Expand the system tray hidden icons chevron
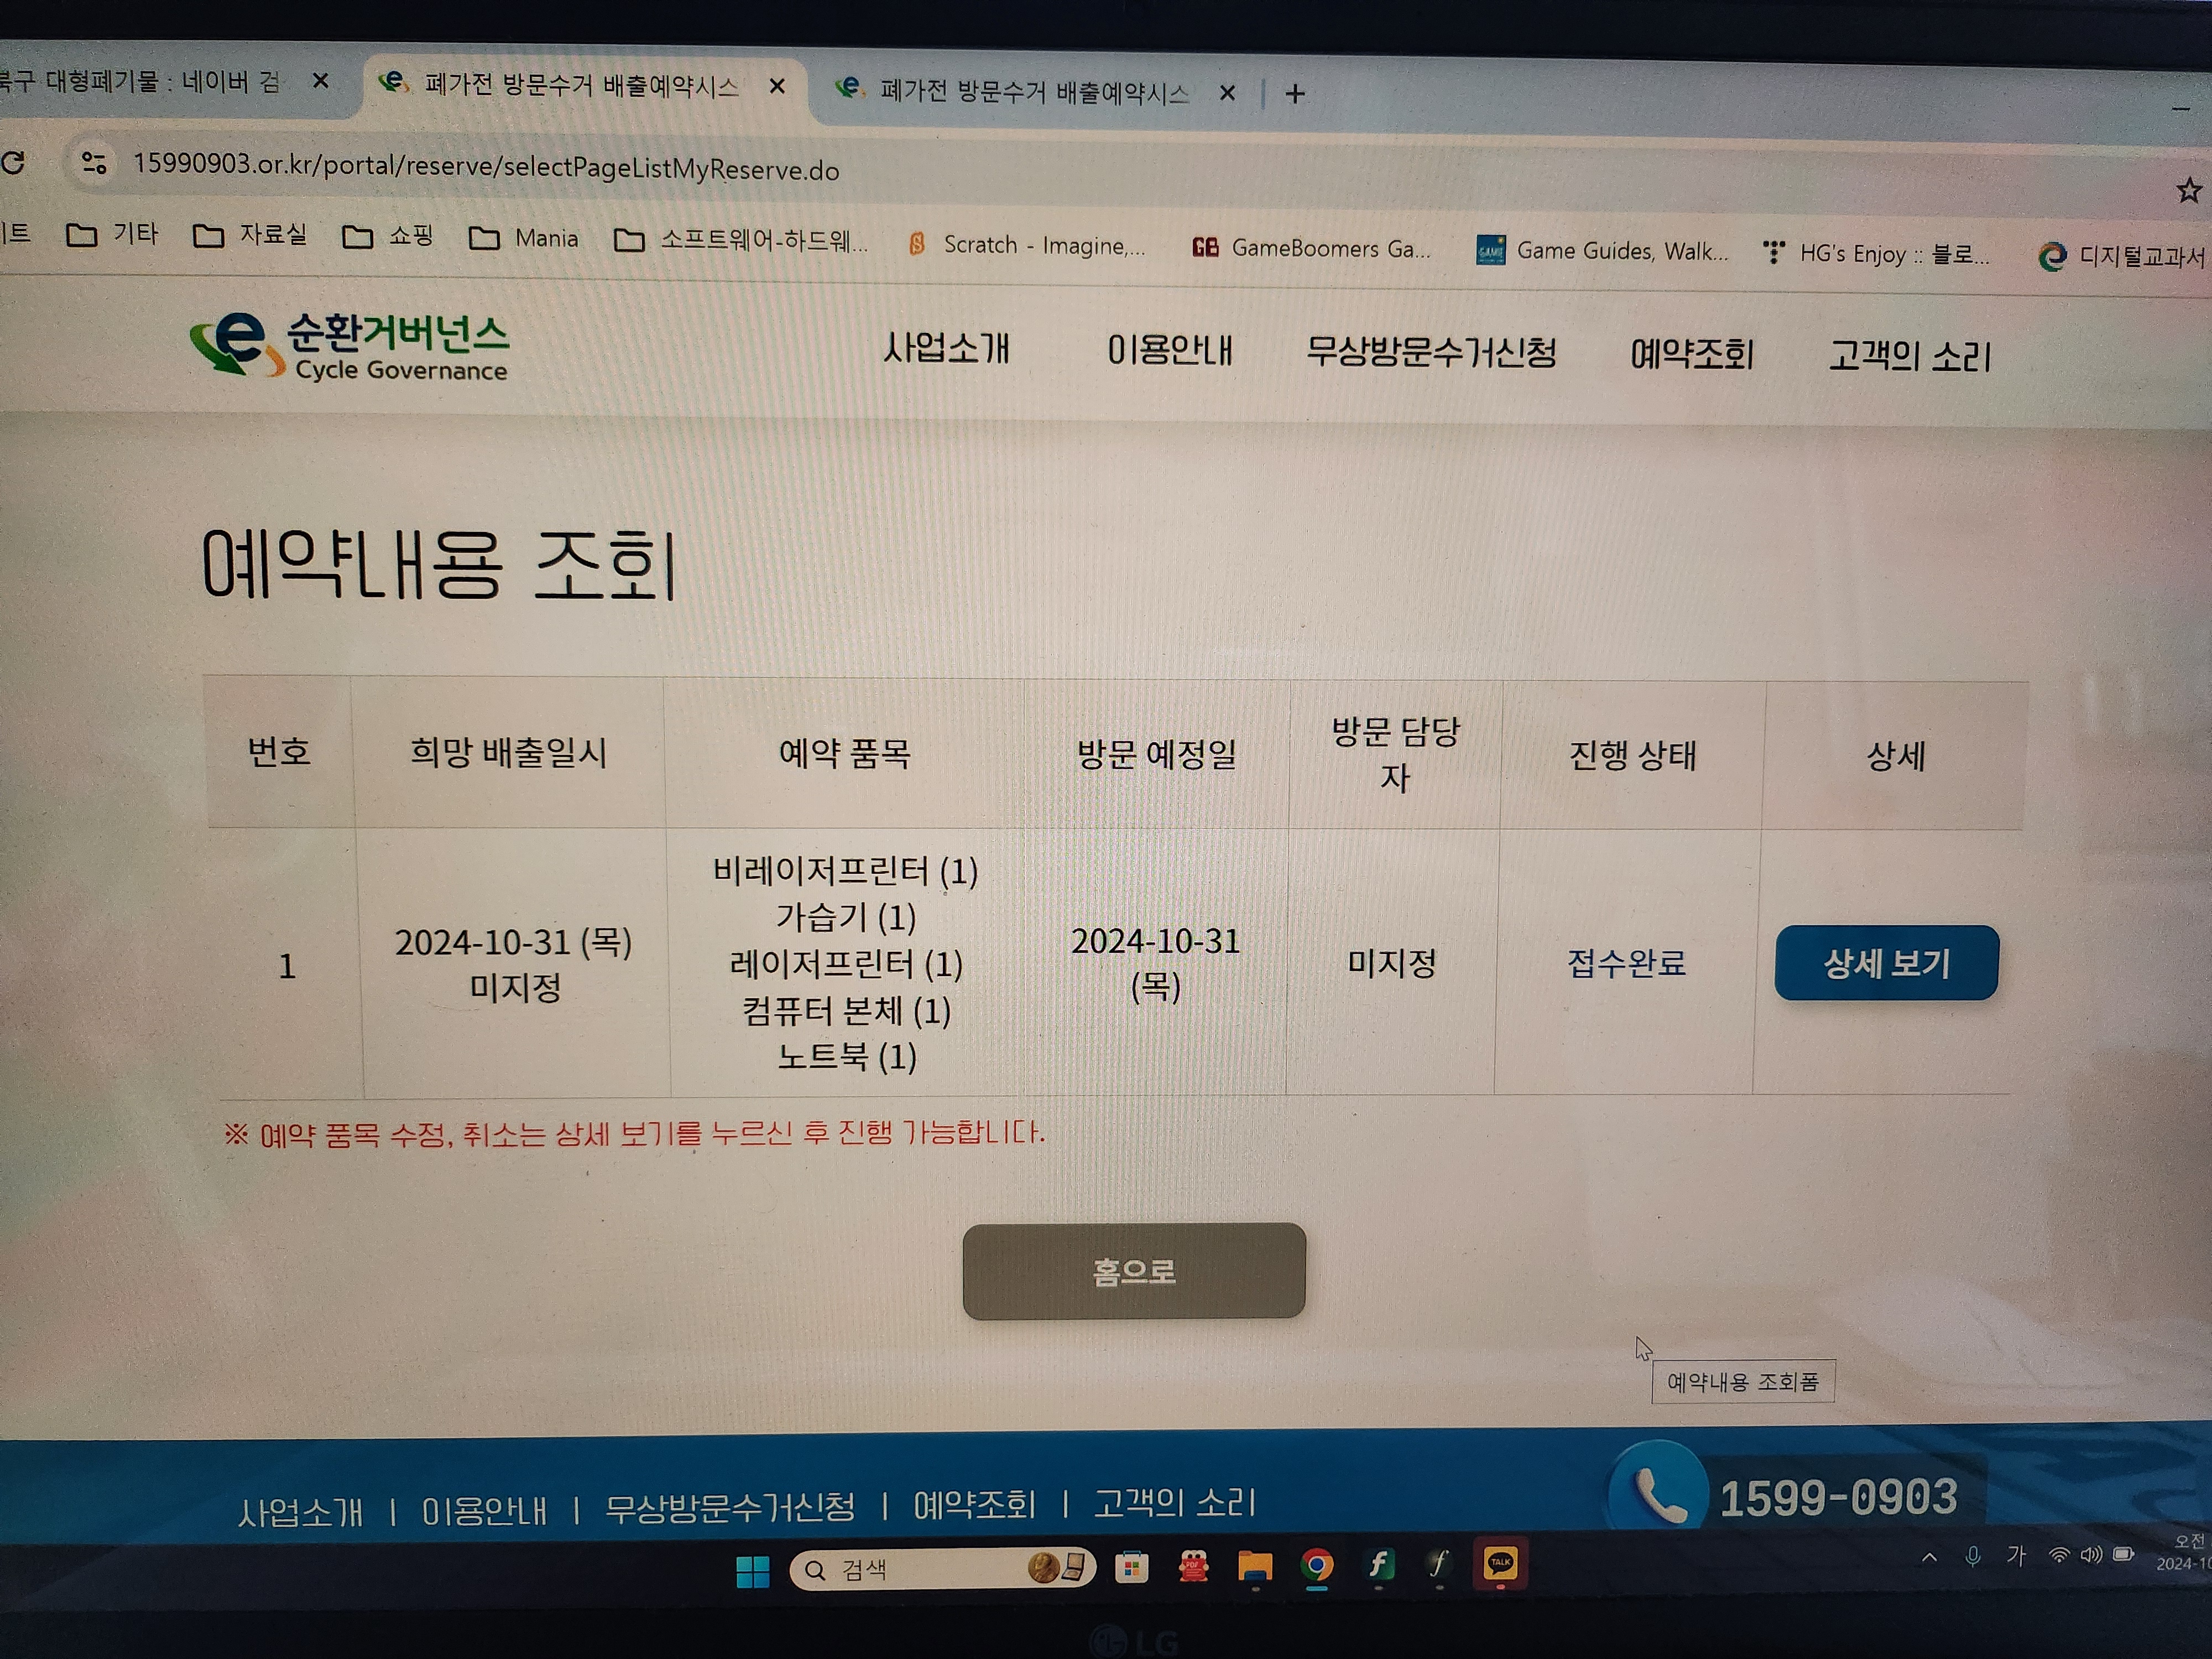This screenshot has width=2212, height=1659. 1929,1557
